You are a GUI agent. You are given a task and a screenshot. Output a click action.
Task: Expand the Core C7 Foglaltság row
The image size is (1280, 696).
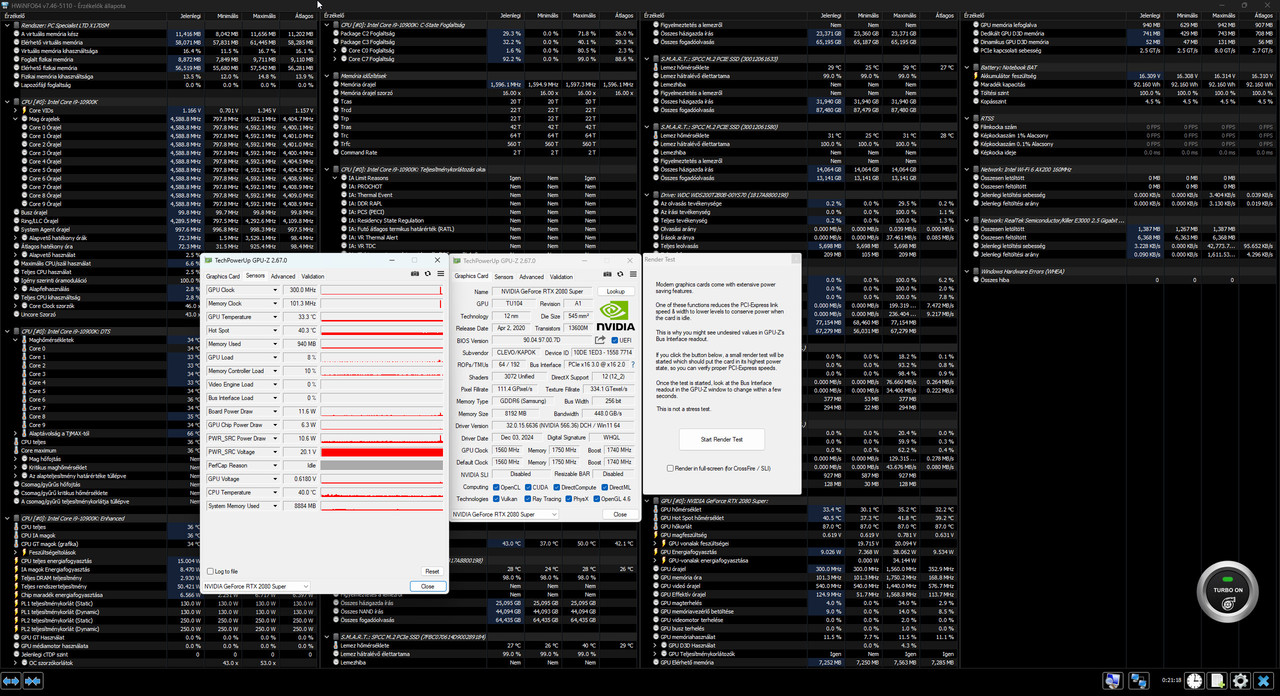(x=336, y=59)
